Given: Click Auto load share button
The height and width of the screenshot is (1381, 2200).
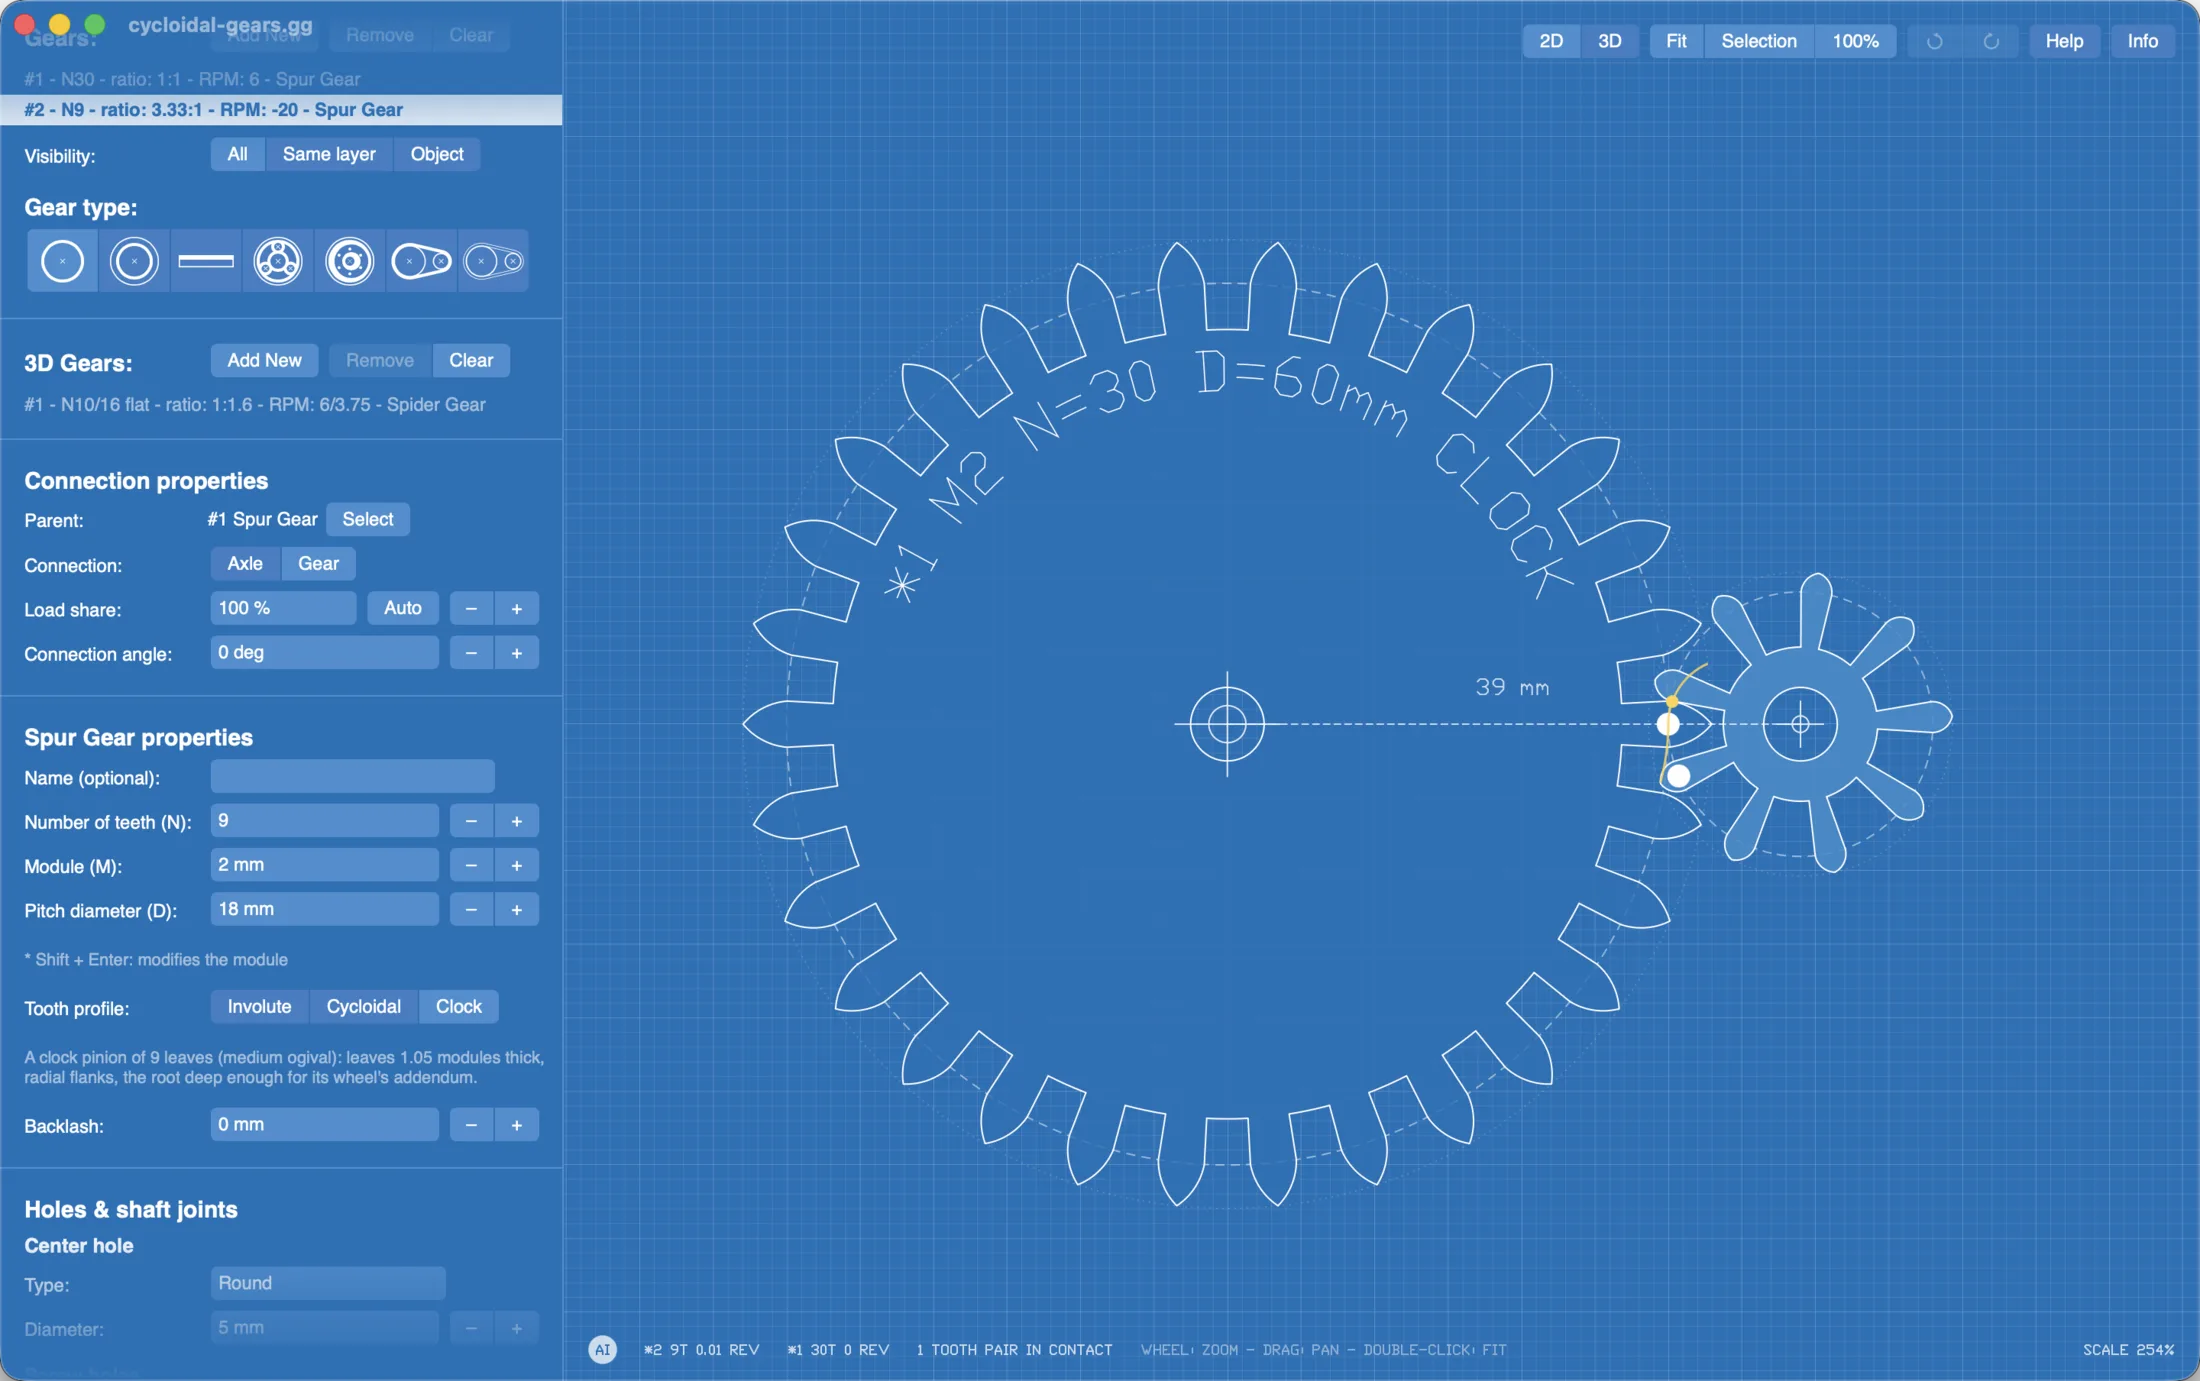Looking at the screenshot, I should [403, 608].
